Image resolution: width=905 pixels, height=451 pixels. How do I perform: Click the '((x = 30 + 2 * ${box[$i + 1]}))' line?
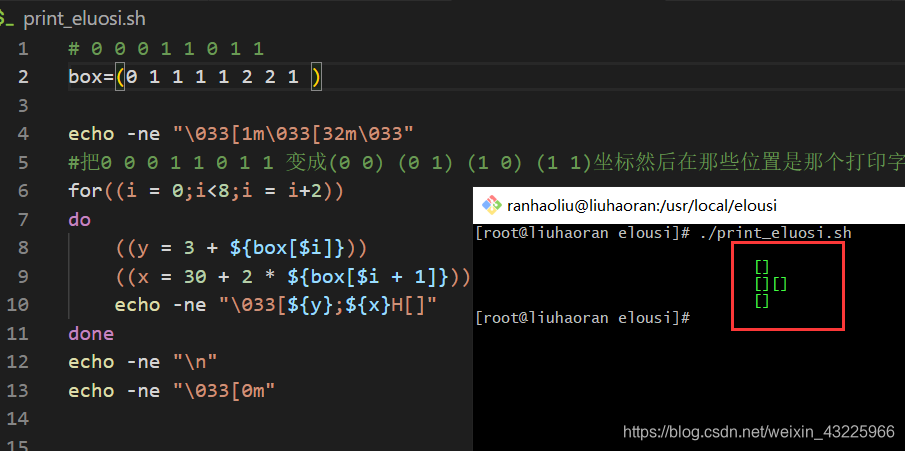click(293, 277)
